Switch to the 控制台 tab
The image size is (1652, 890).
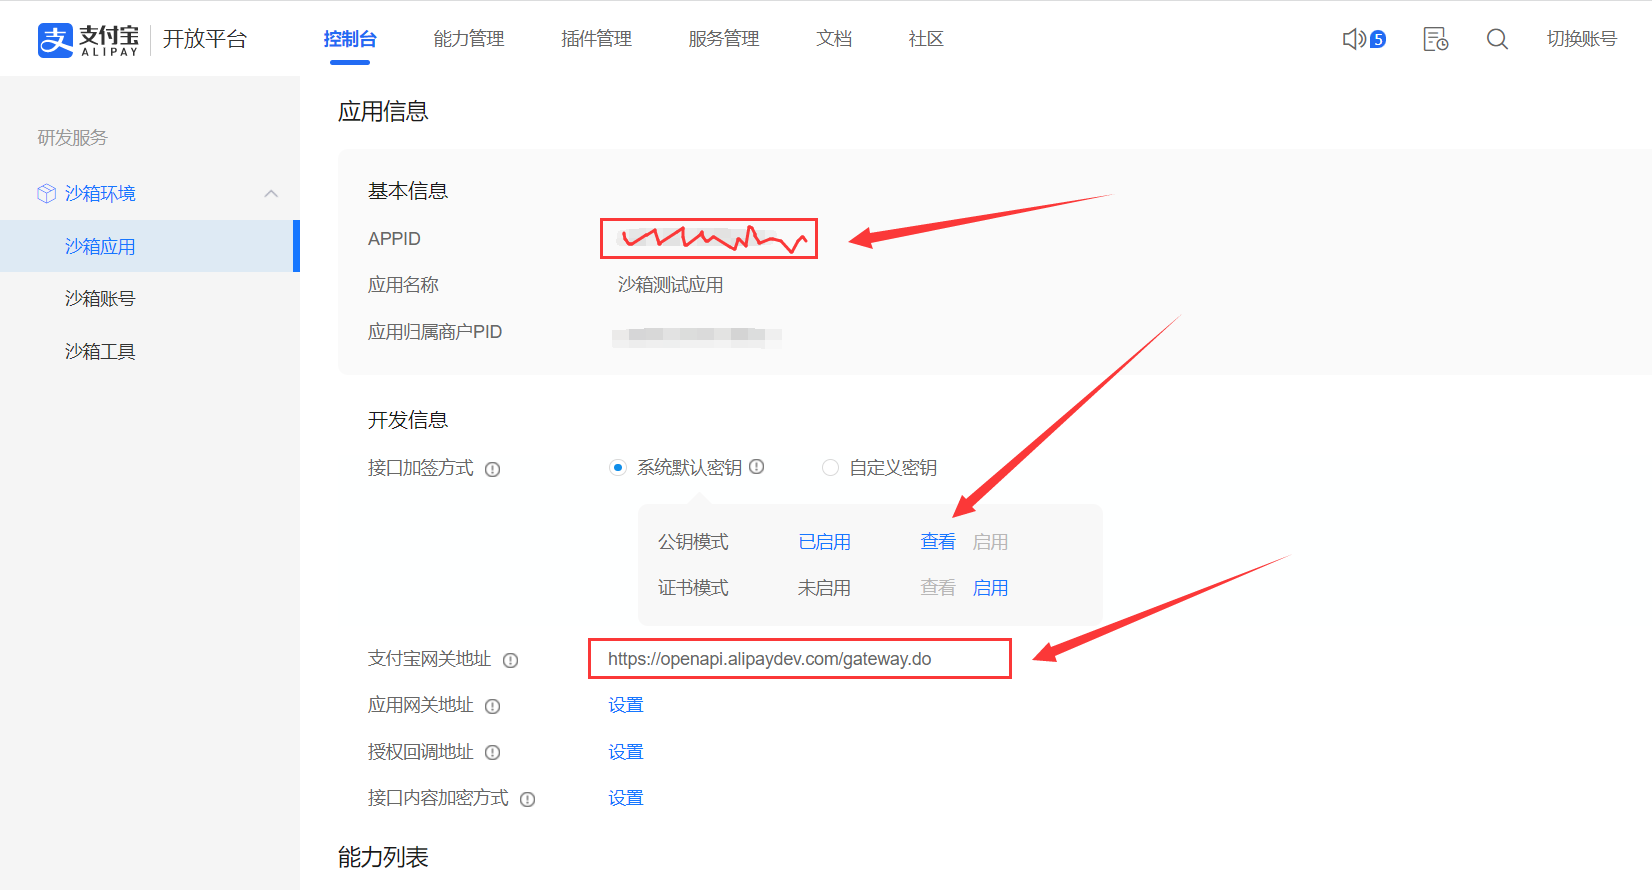pyautogui.click(x=350, y=39)
